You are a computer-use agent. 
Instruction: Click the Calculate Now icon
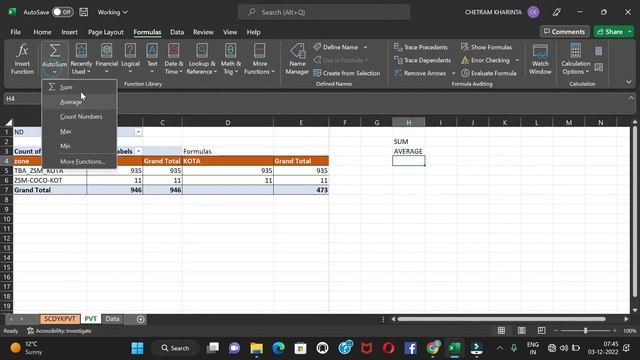point(598,51)
